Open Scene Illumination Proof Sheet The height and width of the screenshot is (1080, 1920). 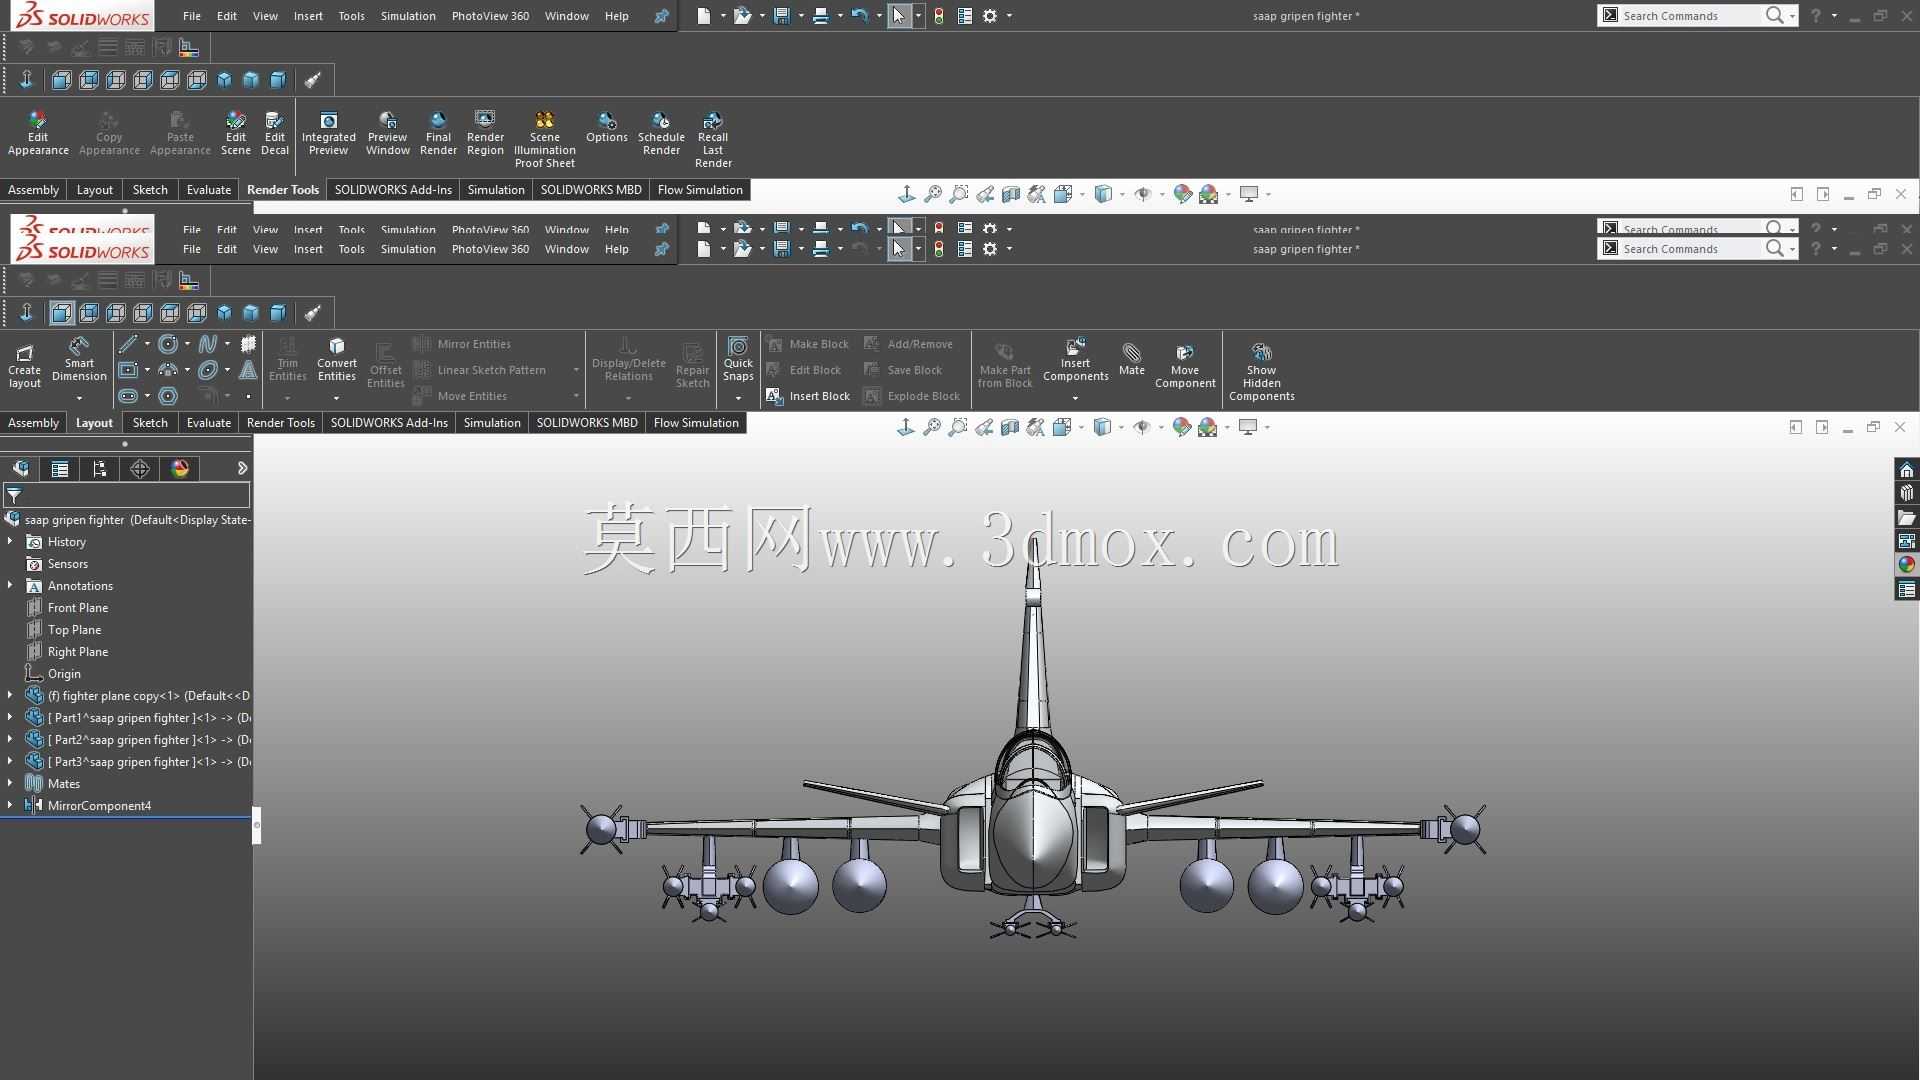pos(545,140)
